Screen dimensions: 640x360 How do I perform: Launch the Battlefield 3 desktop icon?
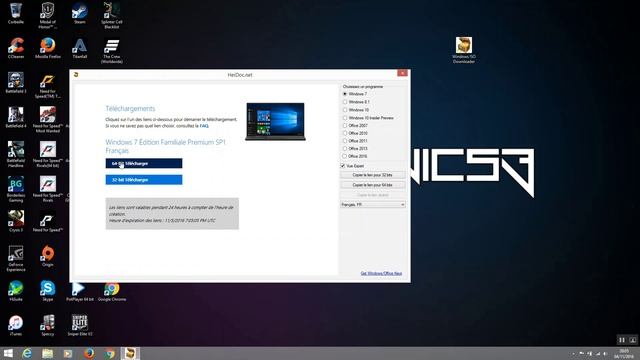[16, 83]
